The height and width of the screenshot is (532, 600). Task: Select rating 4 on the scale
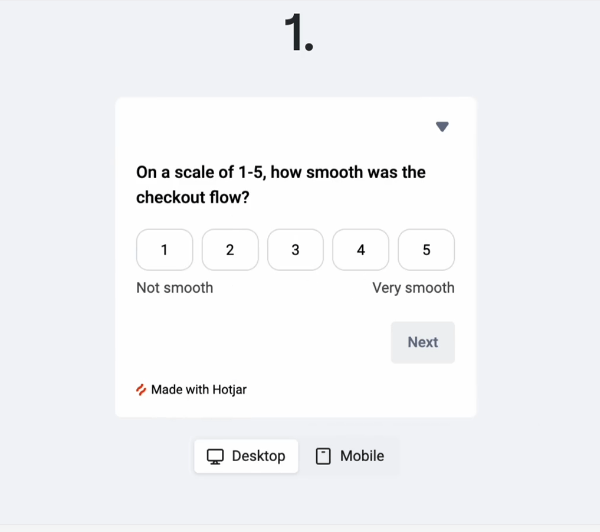coord(360,250)
